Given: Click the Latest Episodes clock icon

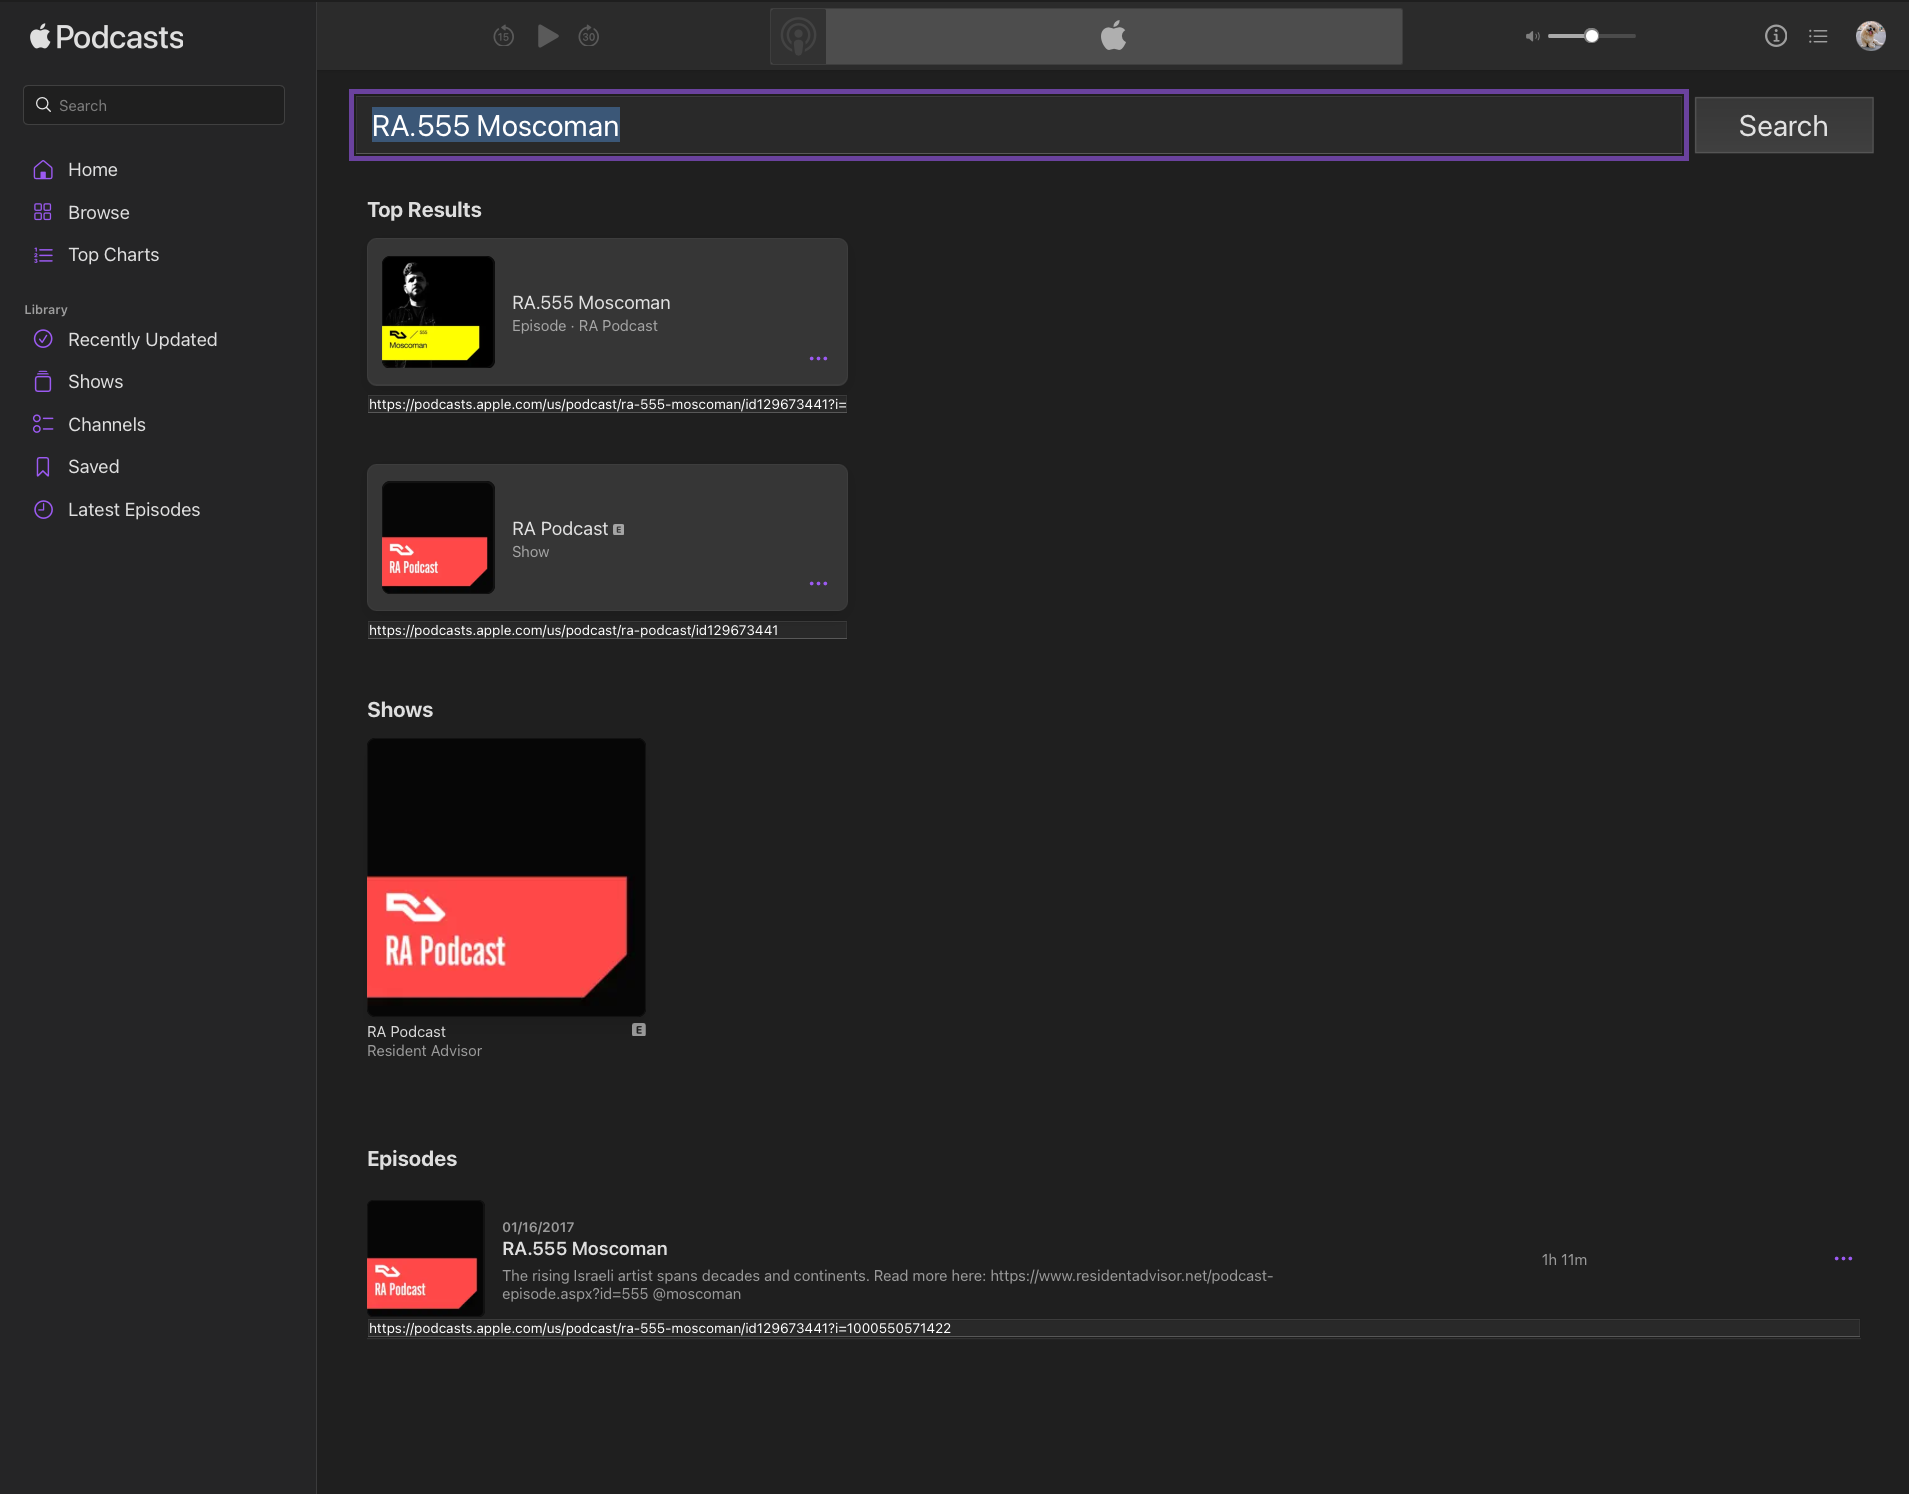Looking at the screenshot, I should (43, 510).
